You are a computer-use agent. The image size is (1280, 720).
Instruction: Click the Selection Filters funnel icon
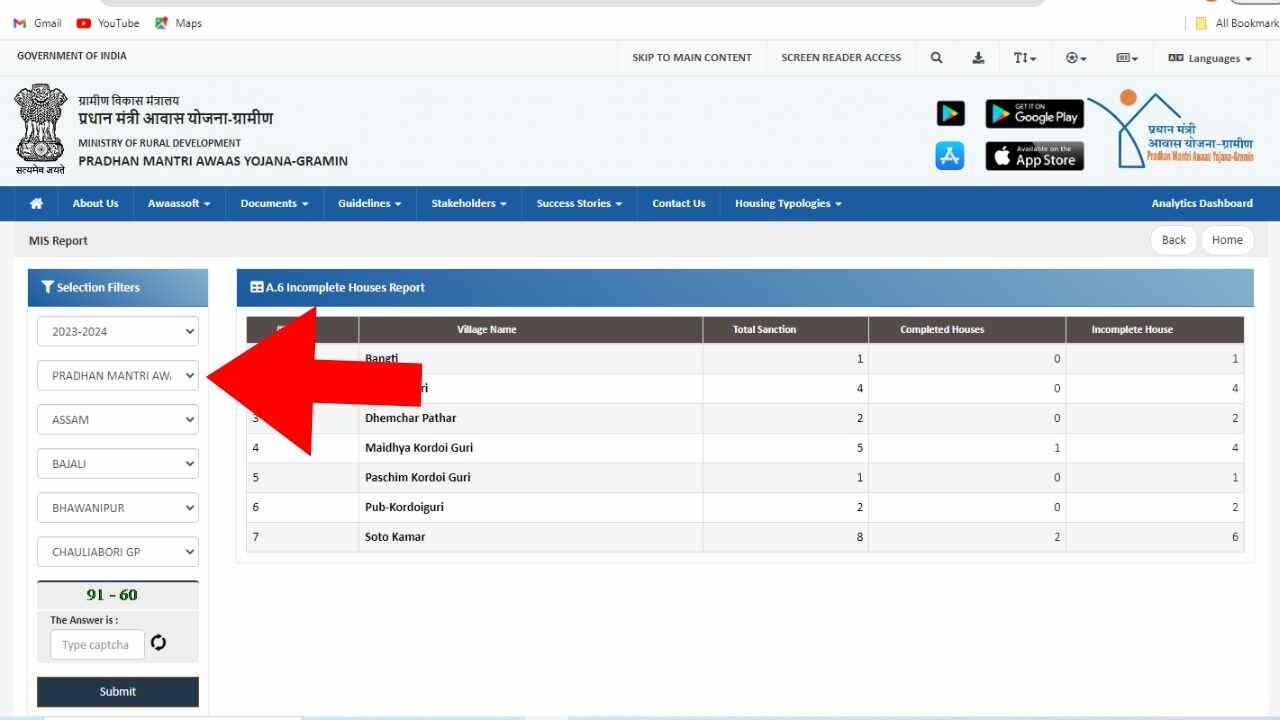coord(47,287)
